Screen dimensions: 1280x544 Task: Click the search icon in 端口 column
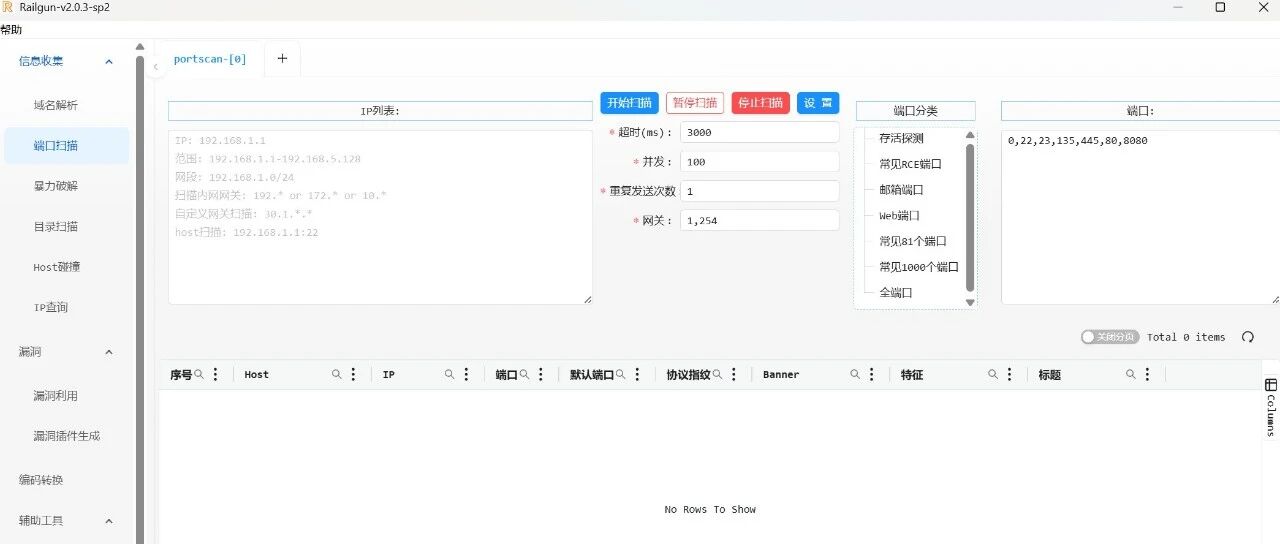(524, 374)
